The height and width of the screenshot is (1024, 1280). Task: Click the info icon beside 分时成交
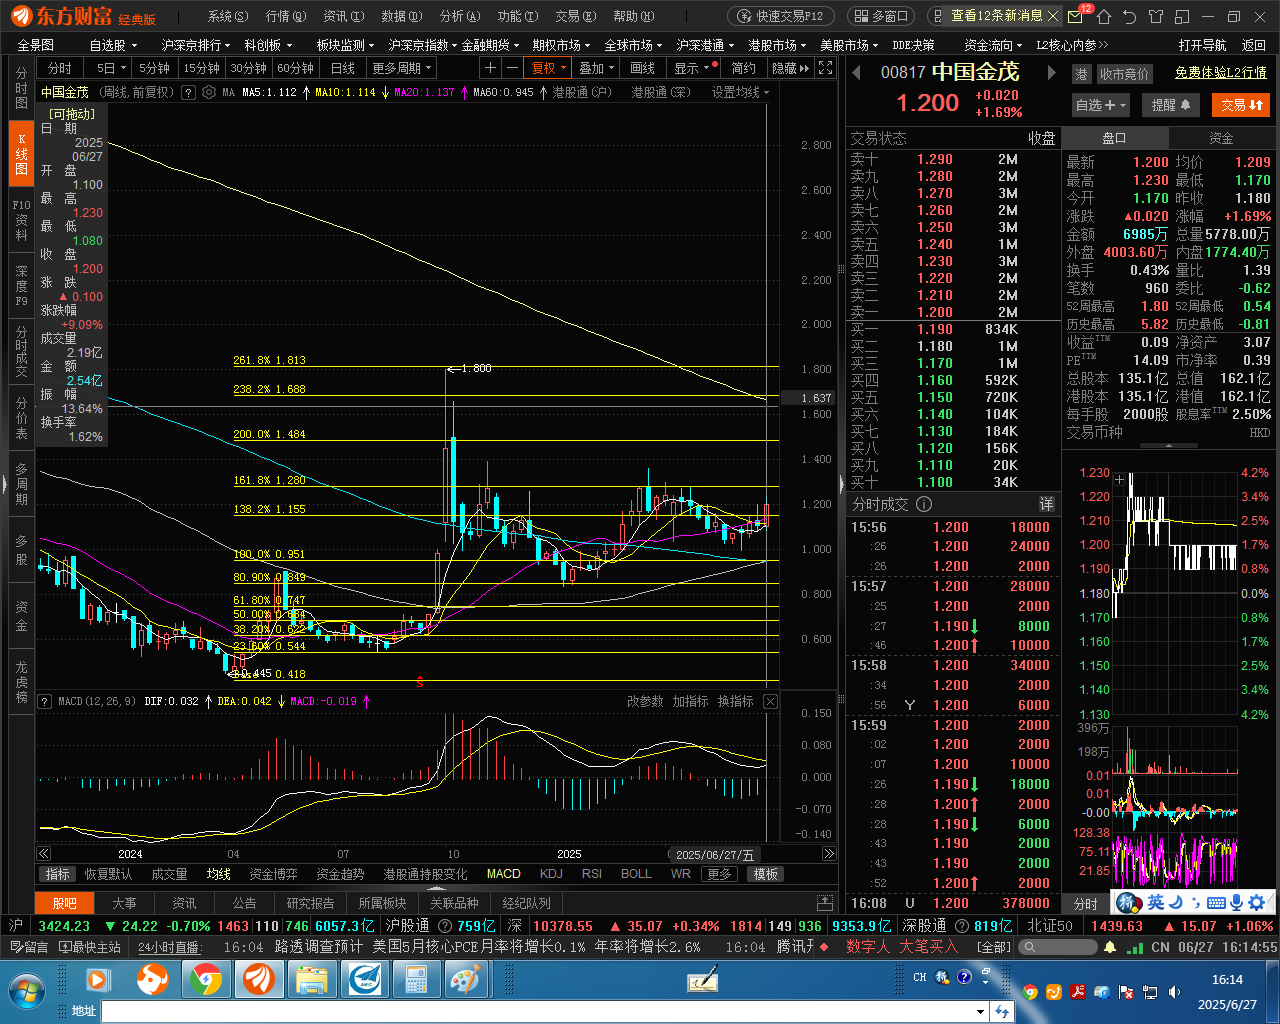pyautogui.click(x=924, y=504)
